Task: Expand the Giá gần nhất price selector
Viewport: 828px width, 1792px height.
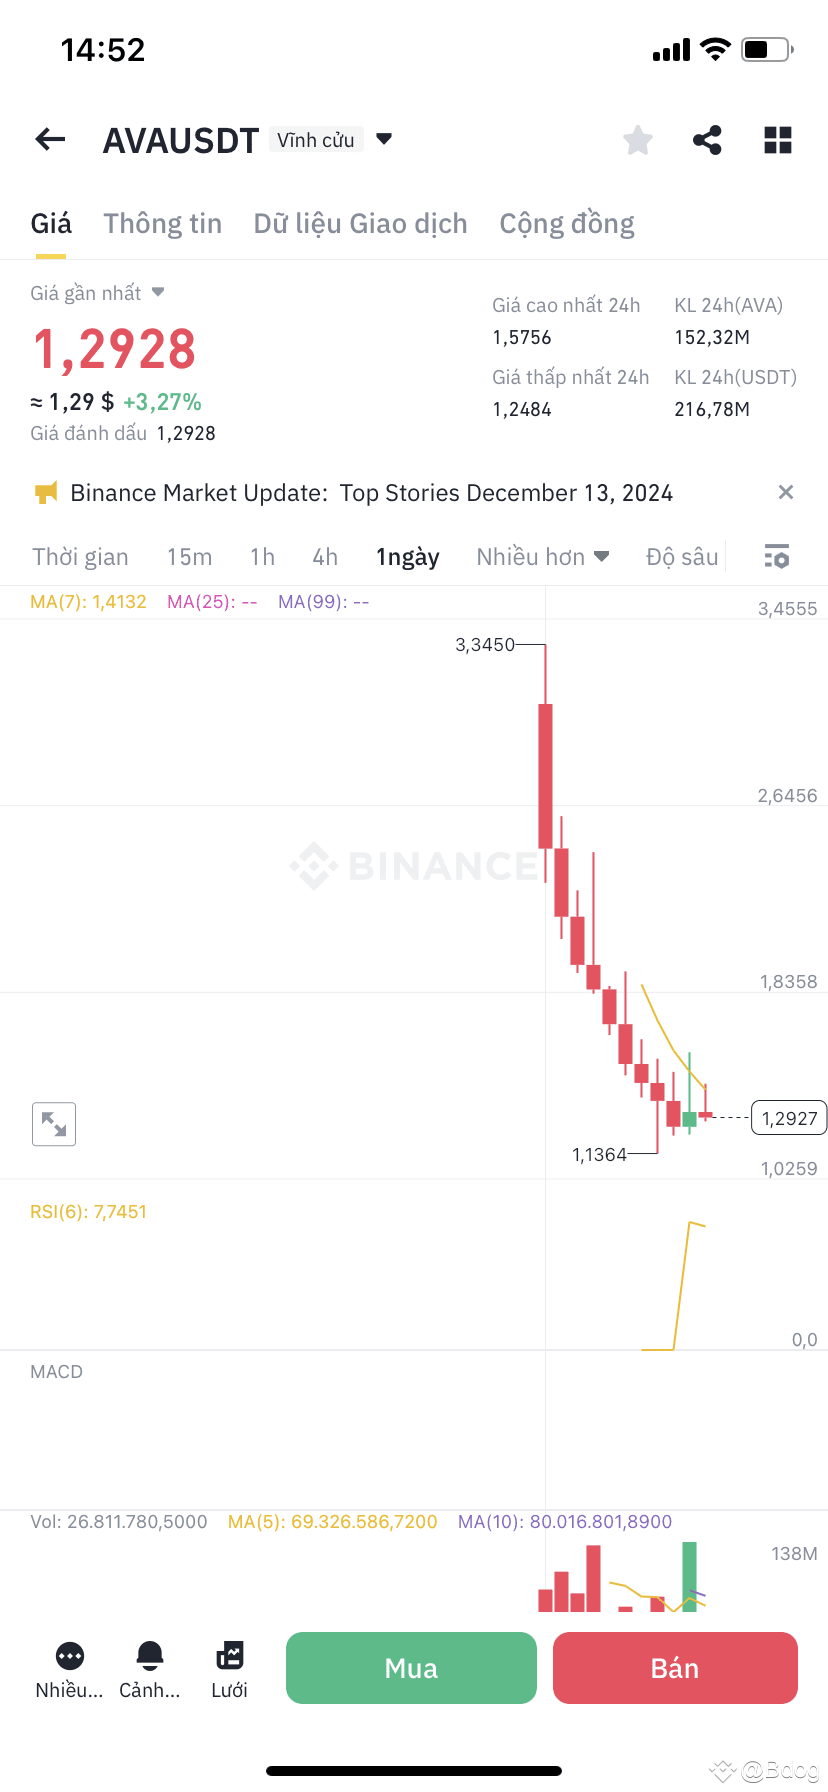Action: pos(158,292)
